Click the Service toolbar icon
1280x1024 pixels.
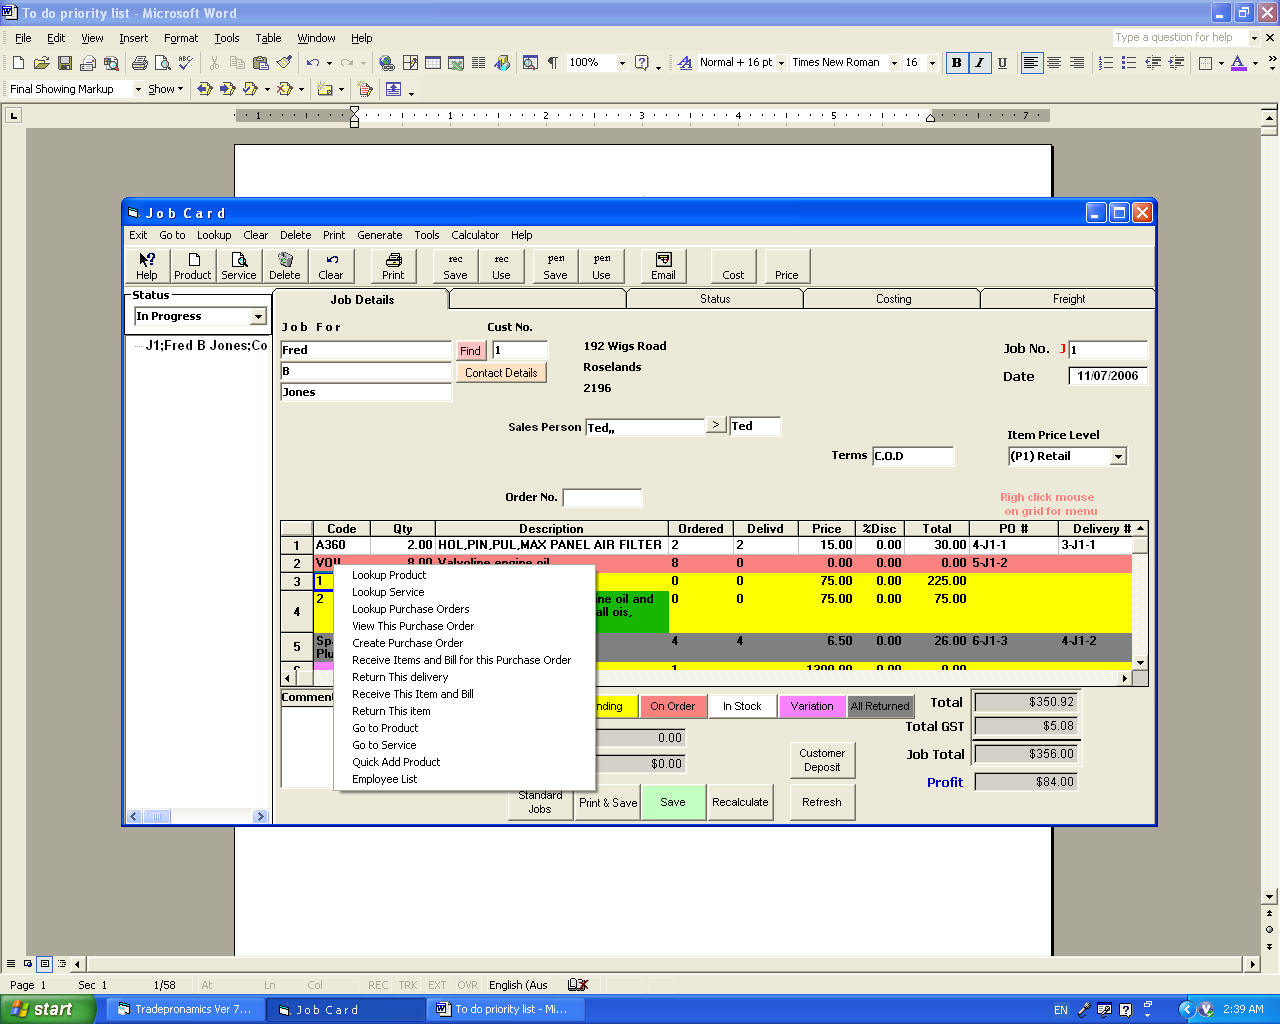tap(239, 265)
